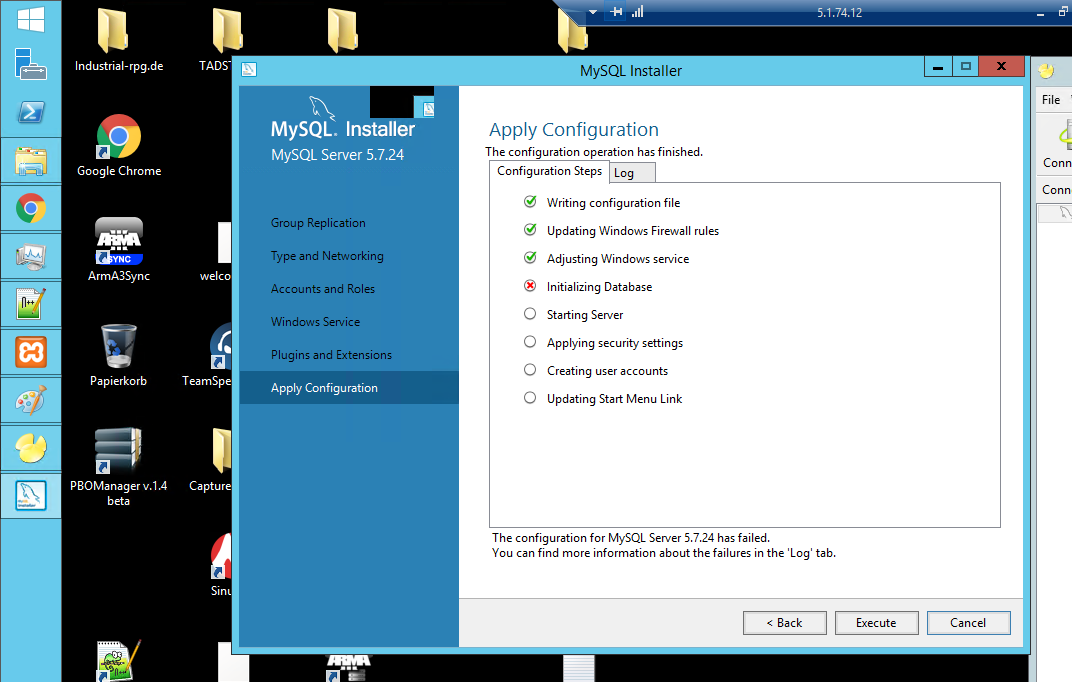Go to Plugins and Extensions step in sidebar
This screenshot has height=682, width=1072.
(x=331, y=355)
